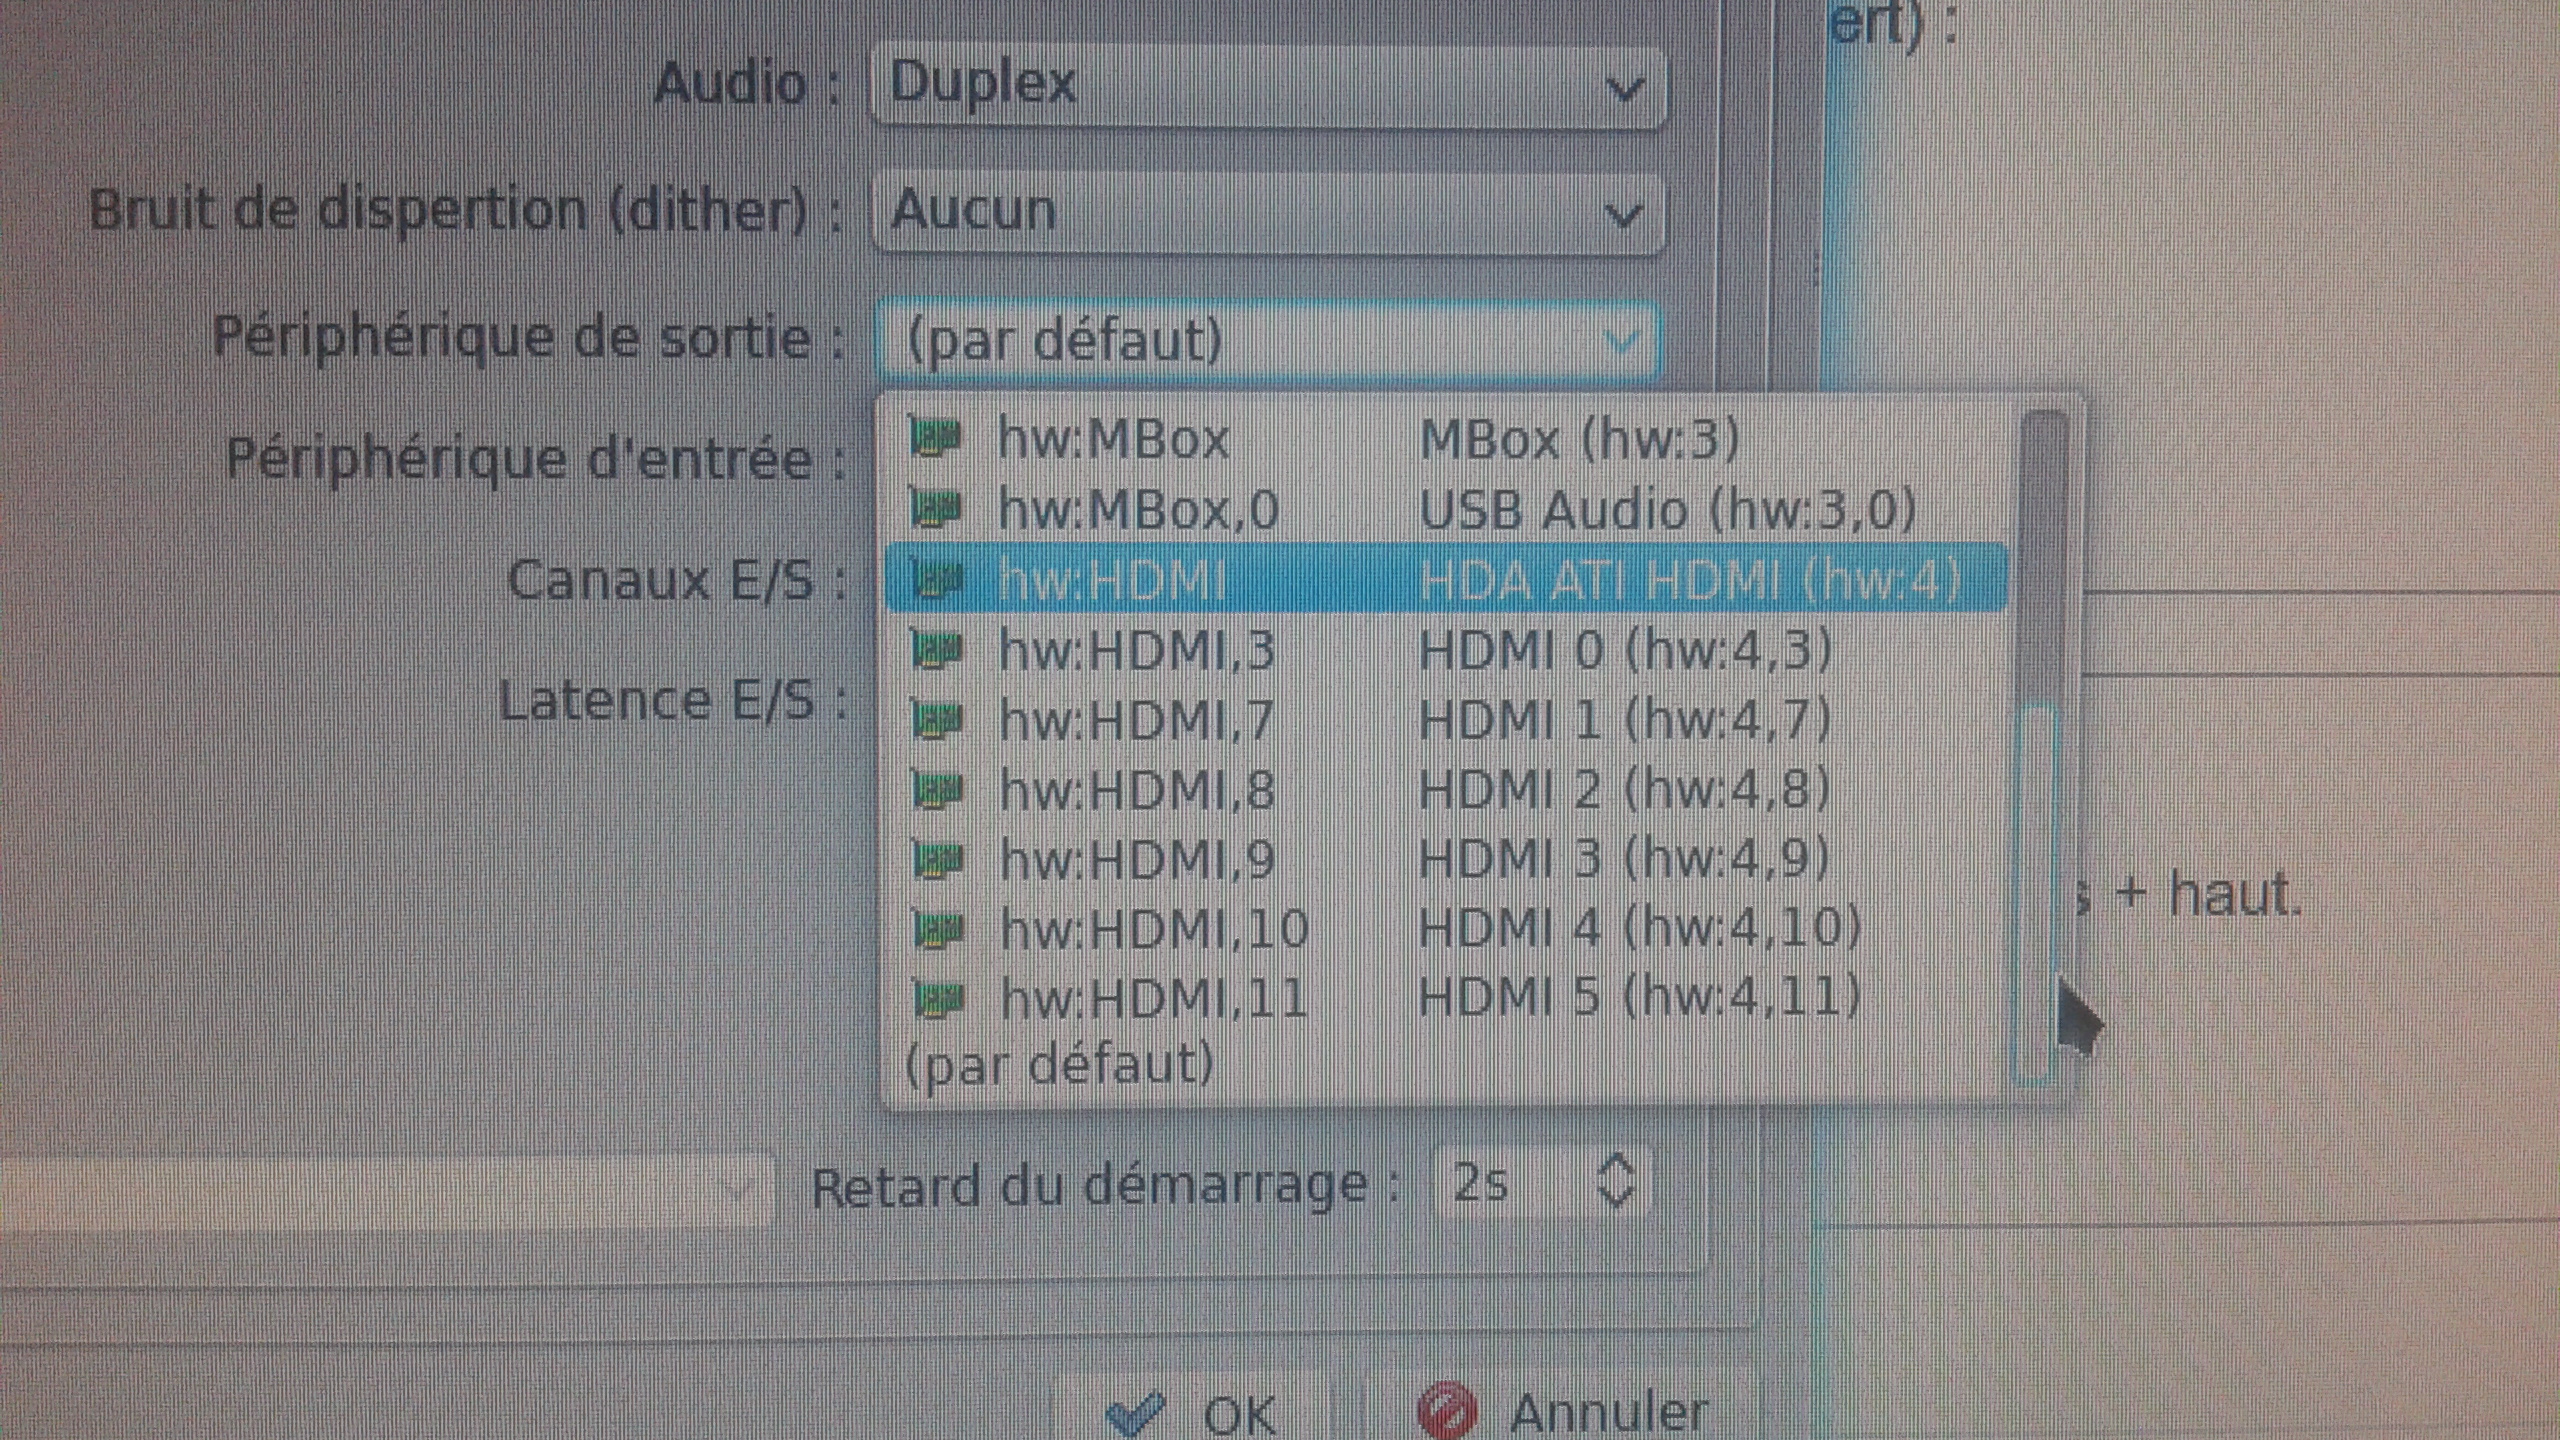The image size is (2560, 1440).
Task: Click the card icon next to hw:HDMI,11
Action: (x=939, y=998)
